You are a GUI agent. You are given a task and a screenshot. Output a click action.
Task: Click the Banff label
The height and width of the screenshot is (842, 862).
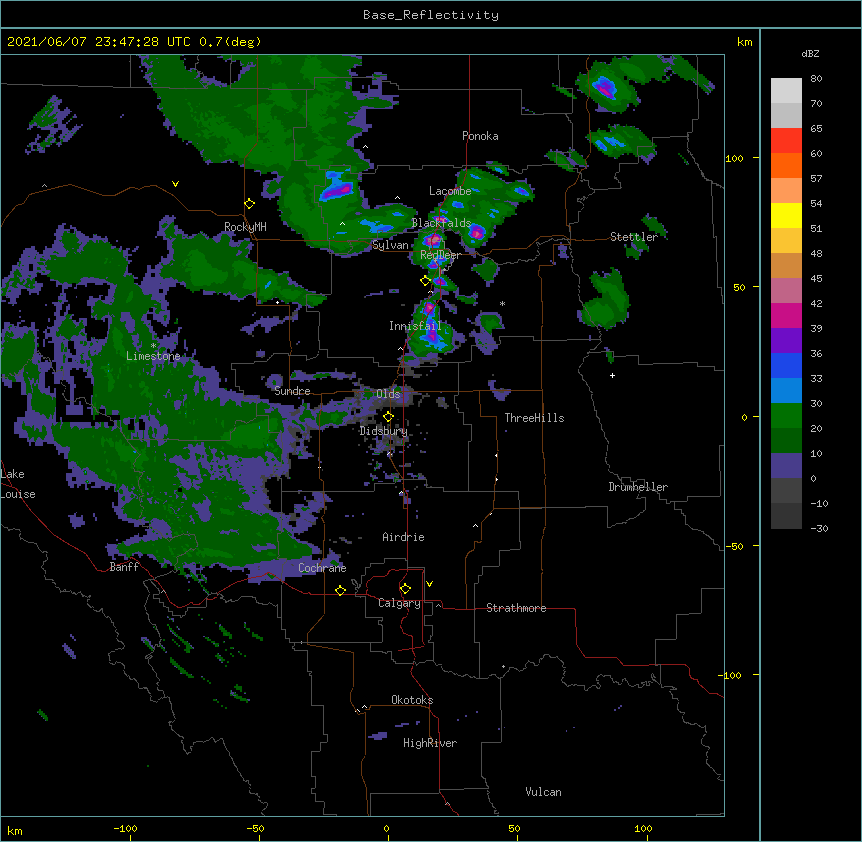(124, 567)
